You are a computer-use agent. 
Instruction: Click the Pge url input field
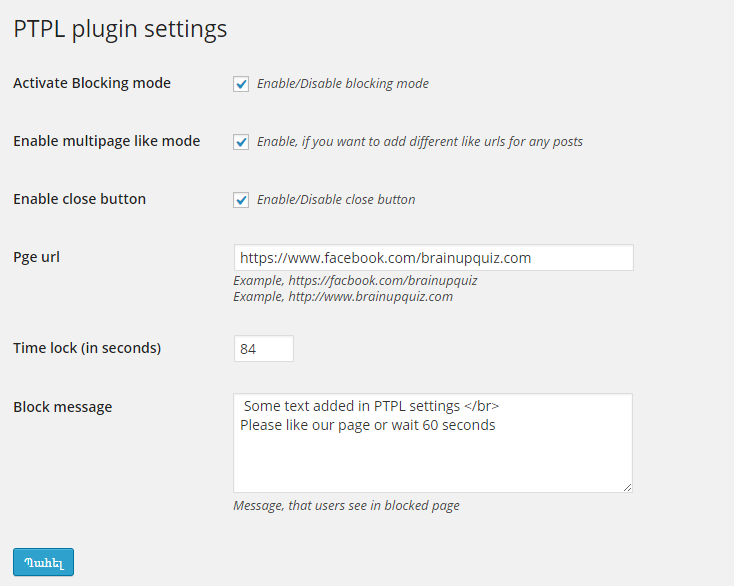(433, 257)
